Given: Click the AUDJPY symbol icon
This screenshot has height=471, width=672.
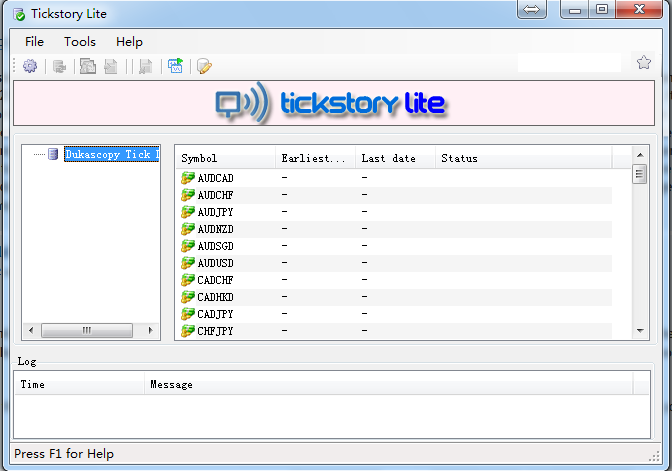Looking at the screenshot, I should pos(188,212).
